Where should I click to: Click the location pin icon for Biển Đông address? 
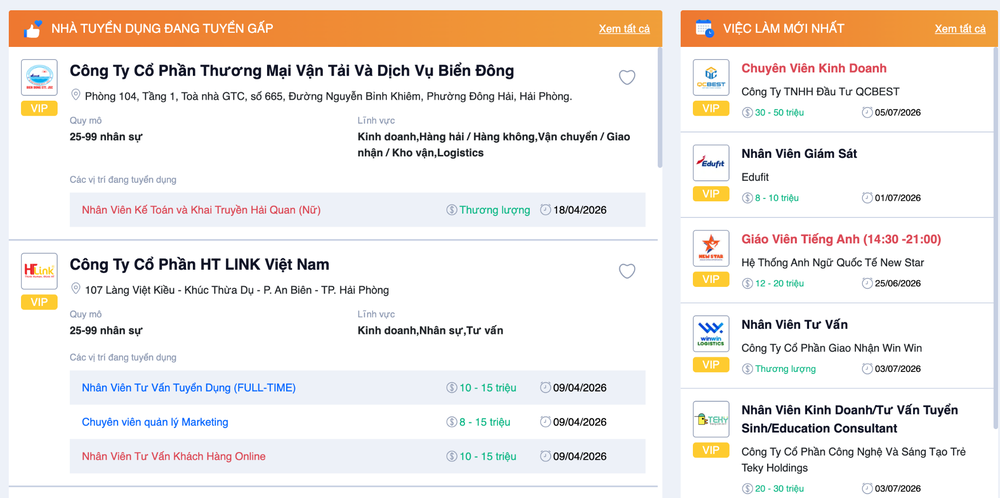click(x=75, y=96)
